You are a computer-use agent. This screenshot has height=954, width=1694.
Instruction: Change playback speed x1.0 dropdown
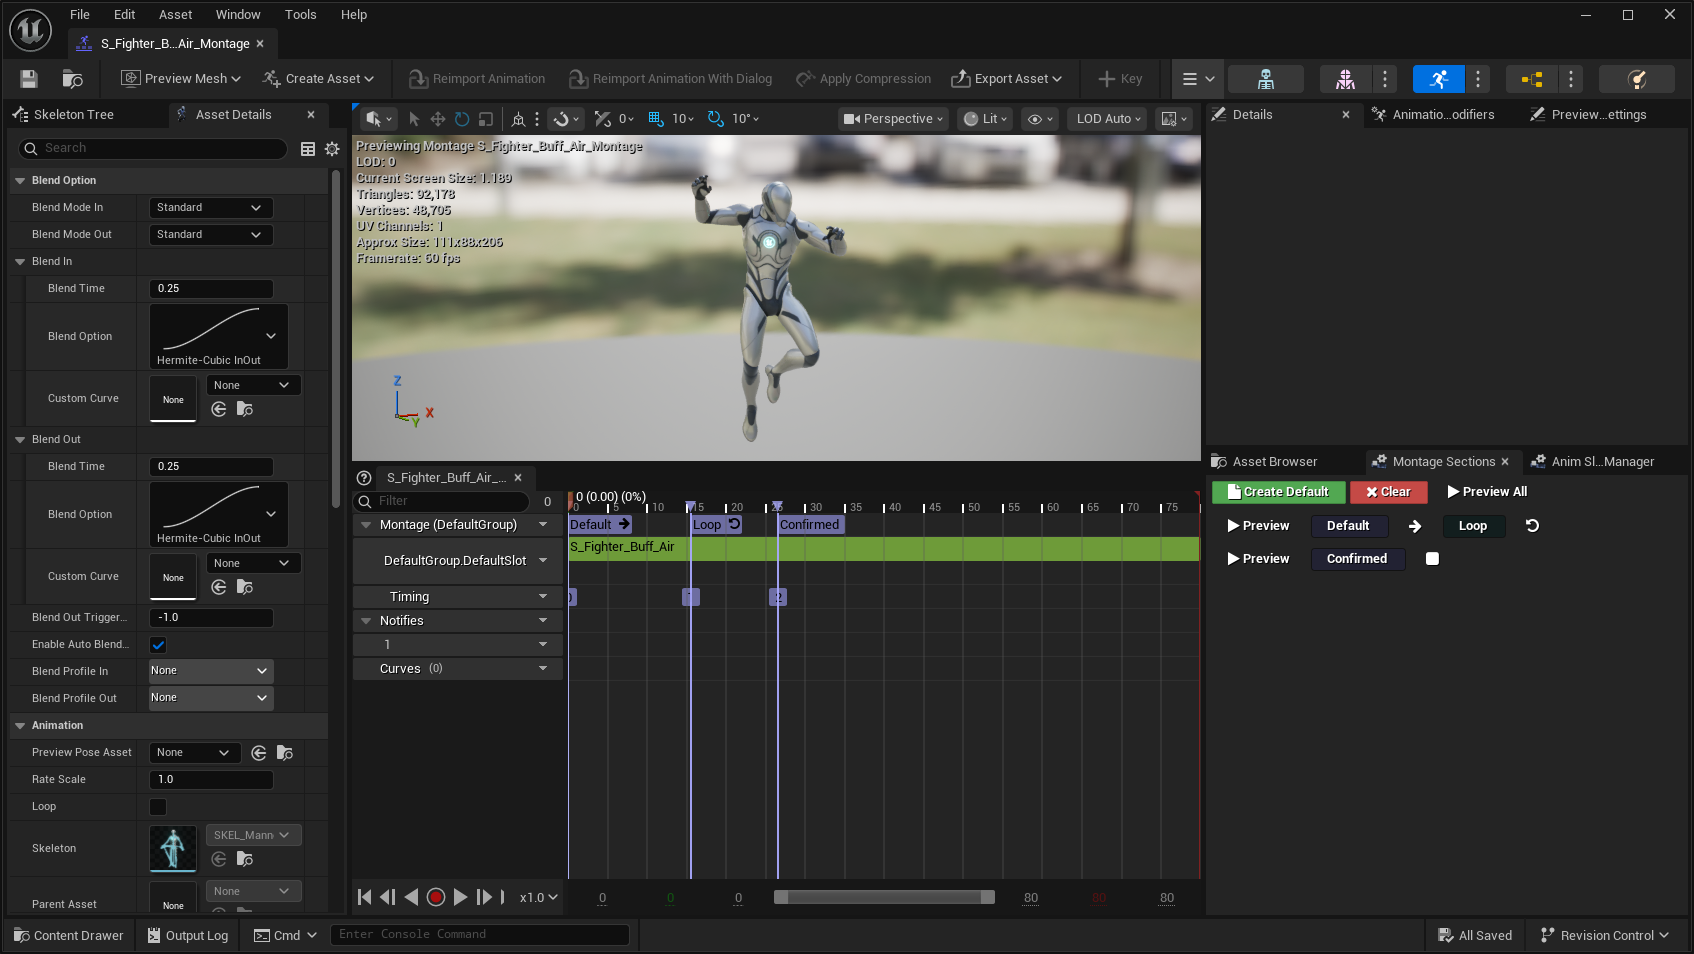(538, 898)
